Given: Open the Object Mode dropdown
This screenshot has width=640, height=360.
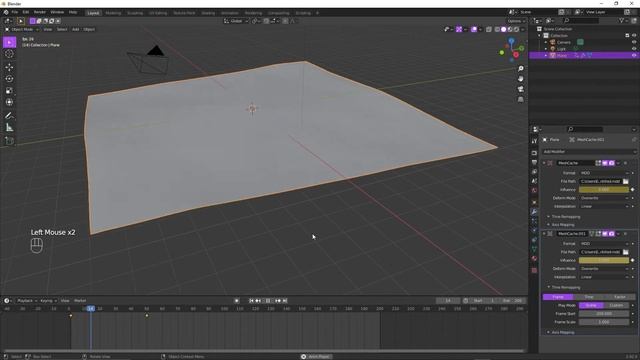Looking at the screenshot, I should (x=22, y=29).
